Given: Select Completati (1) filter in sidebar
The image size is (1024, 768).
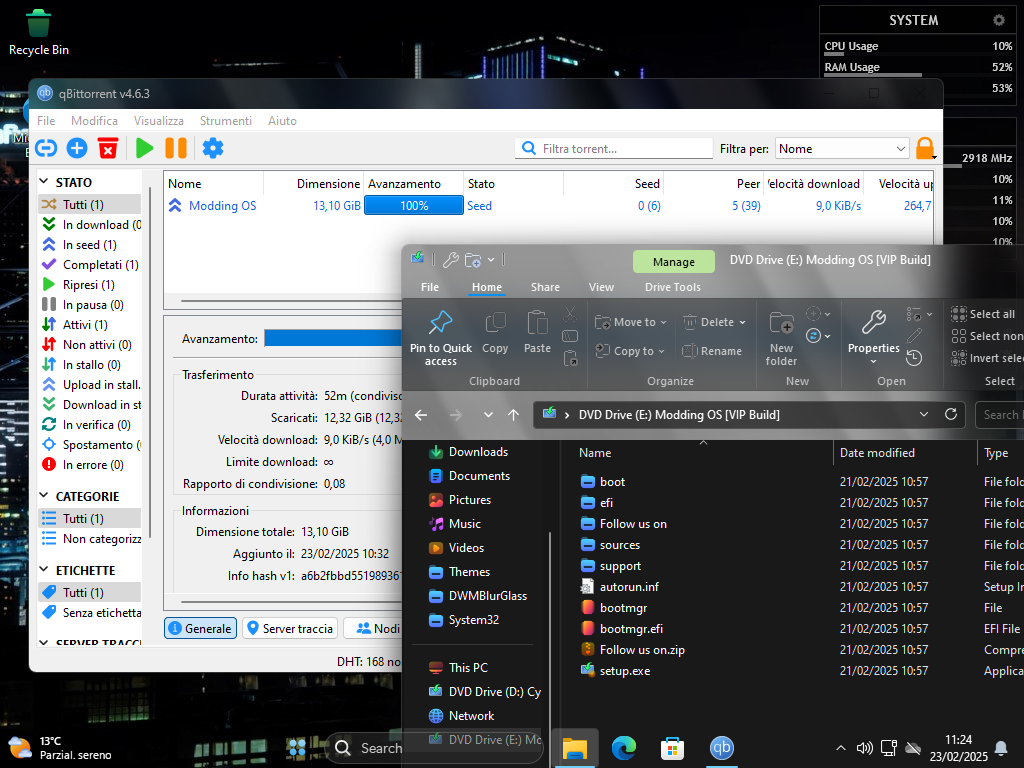Looking at the screenshot, I should (89, 264).
